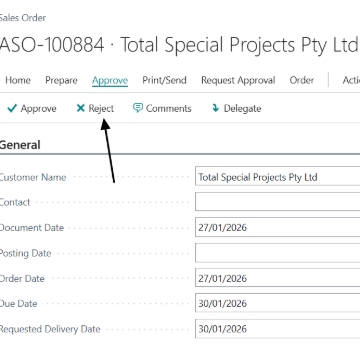Click the empty Posting Date field
Image resolution: width=360 pixels, height=360 pixels.
pos(277,253)
